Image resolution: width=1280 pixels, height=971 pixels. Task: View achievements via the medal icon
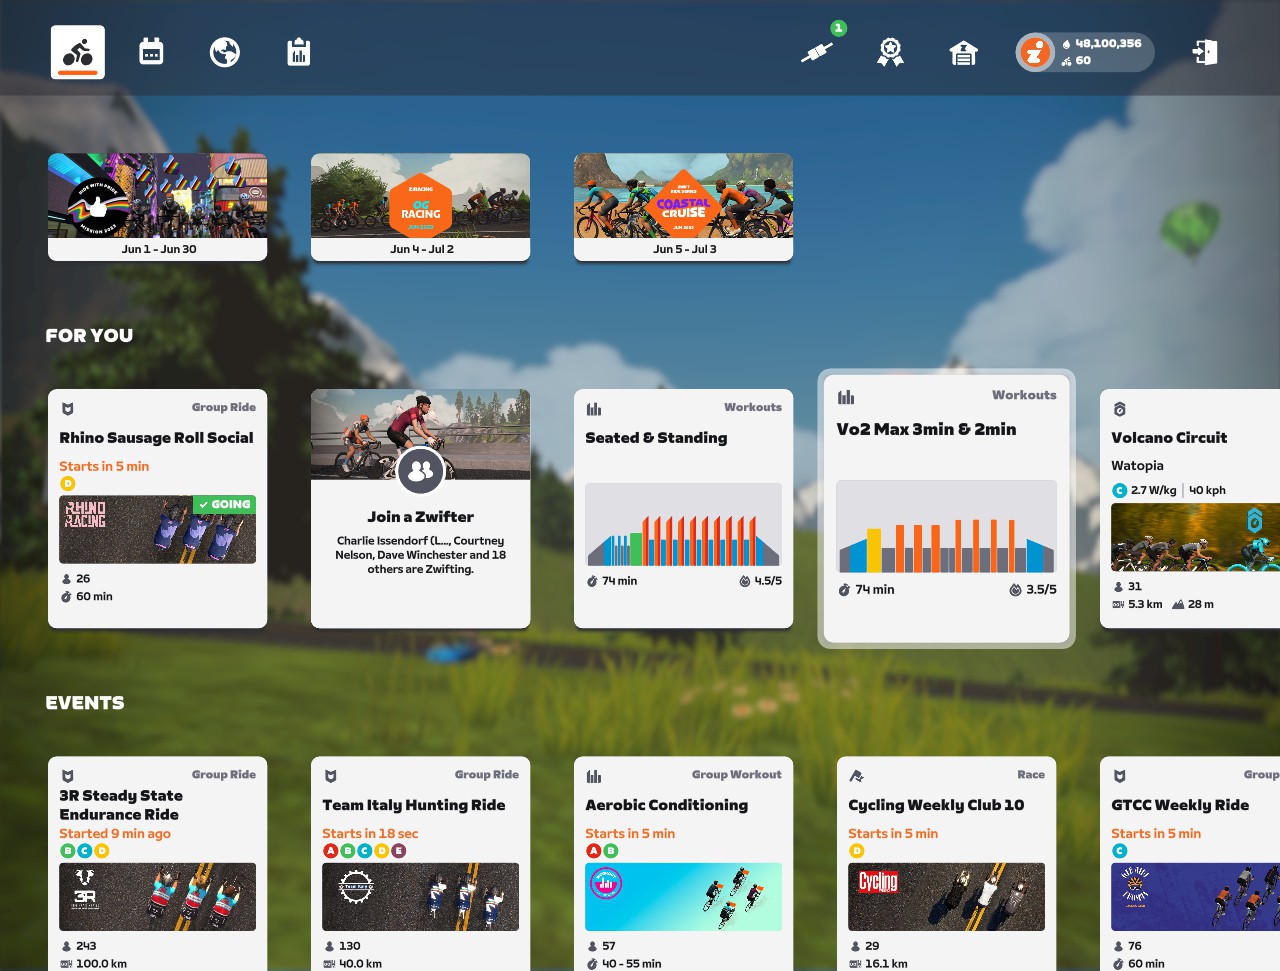(x=890, y=52)
